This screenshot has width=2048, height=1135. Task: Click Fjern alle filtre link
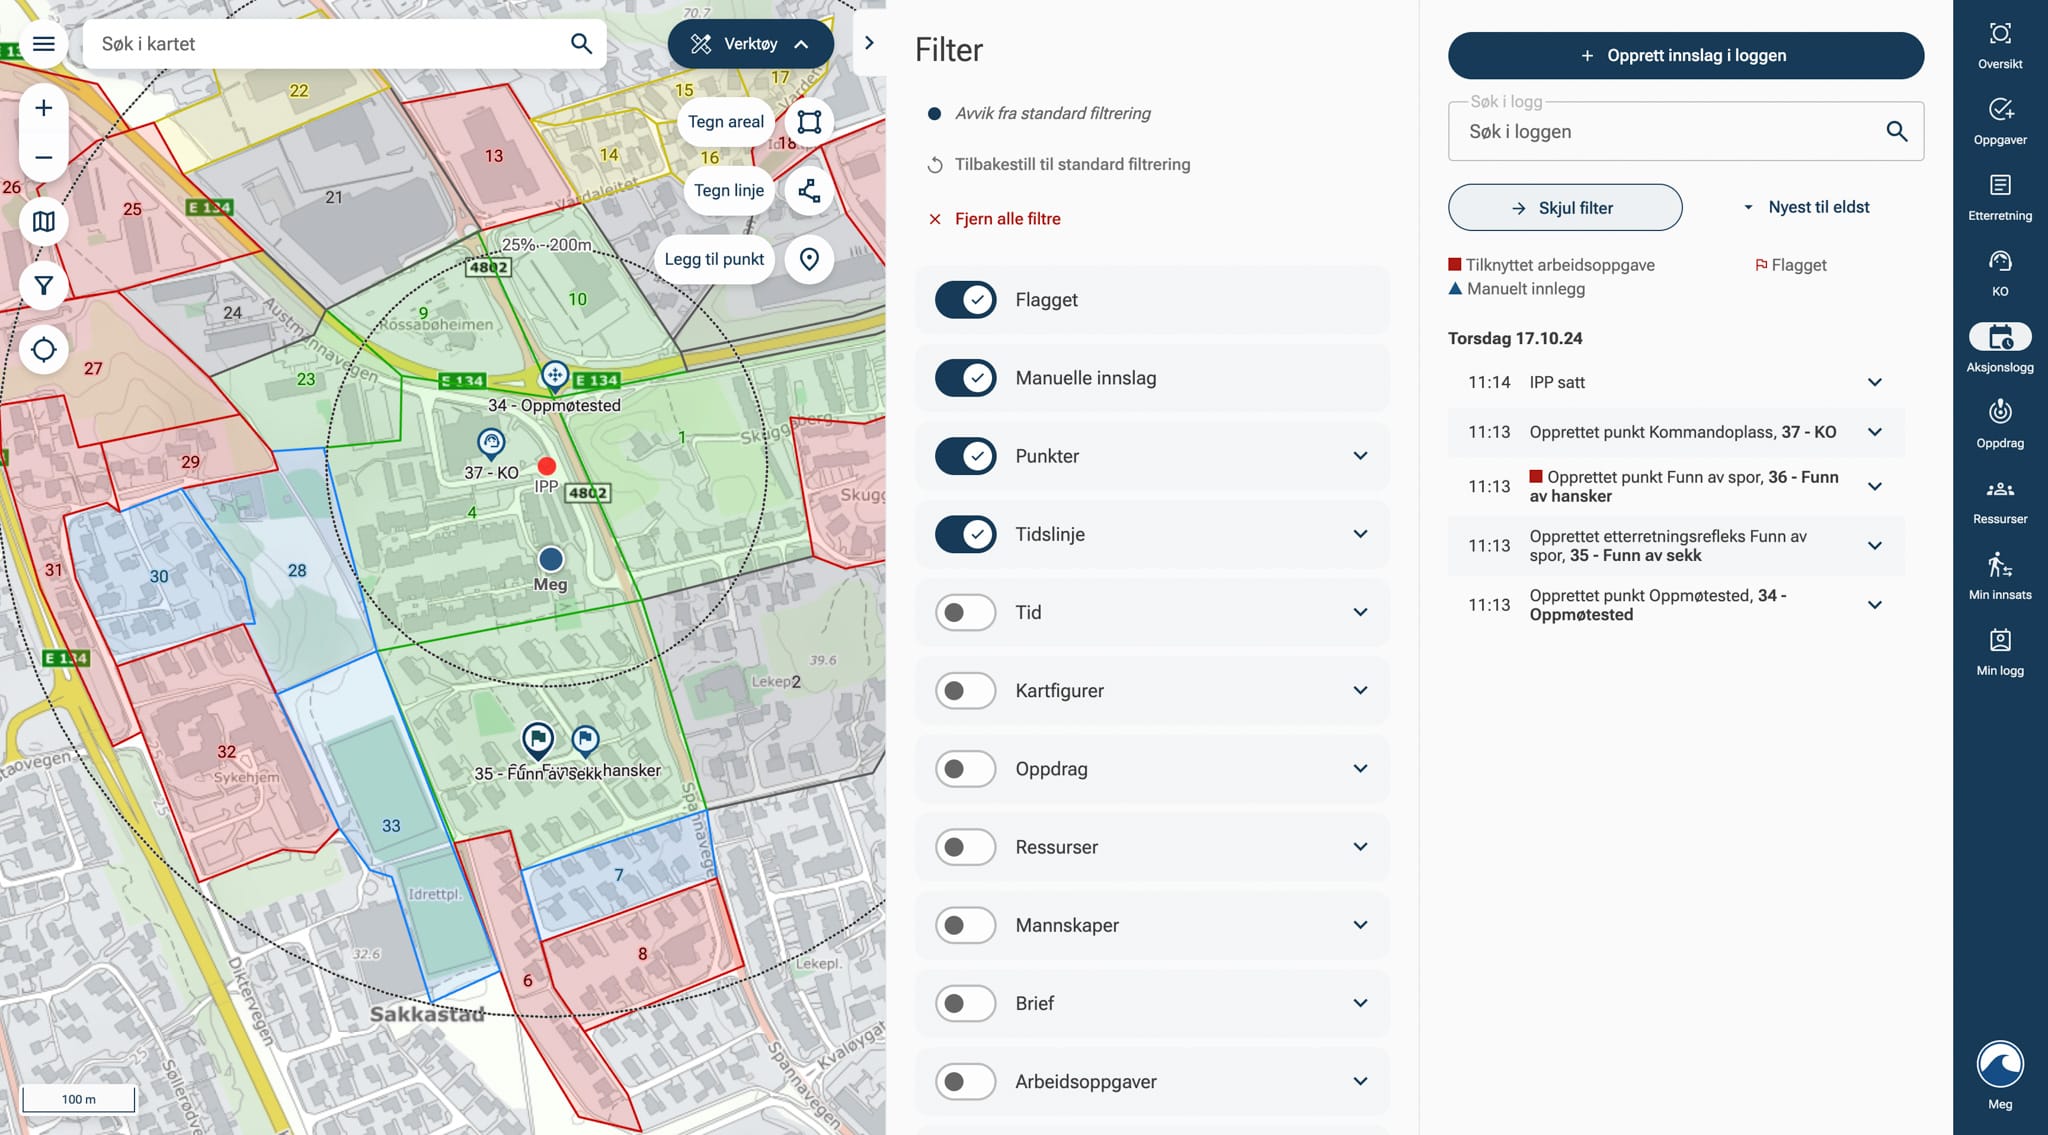pos(1007,219)
